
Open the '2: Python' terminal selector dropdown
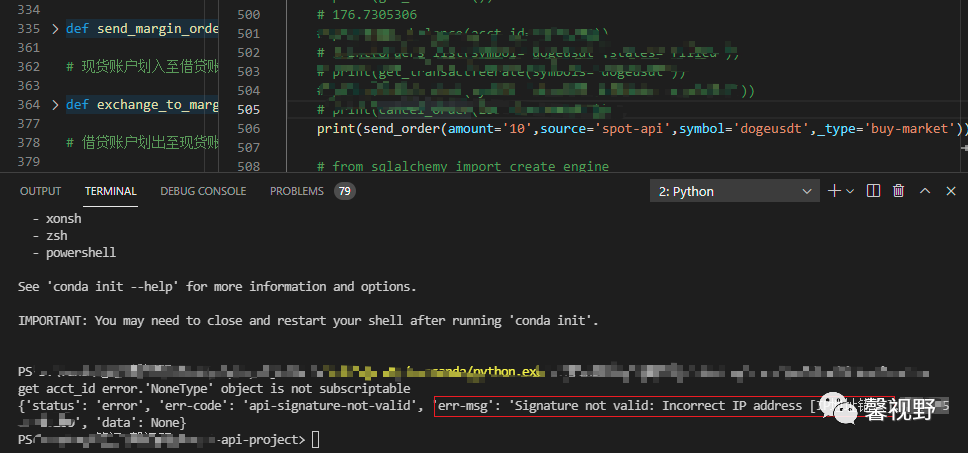(x=735, y=191)
